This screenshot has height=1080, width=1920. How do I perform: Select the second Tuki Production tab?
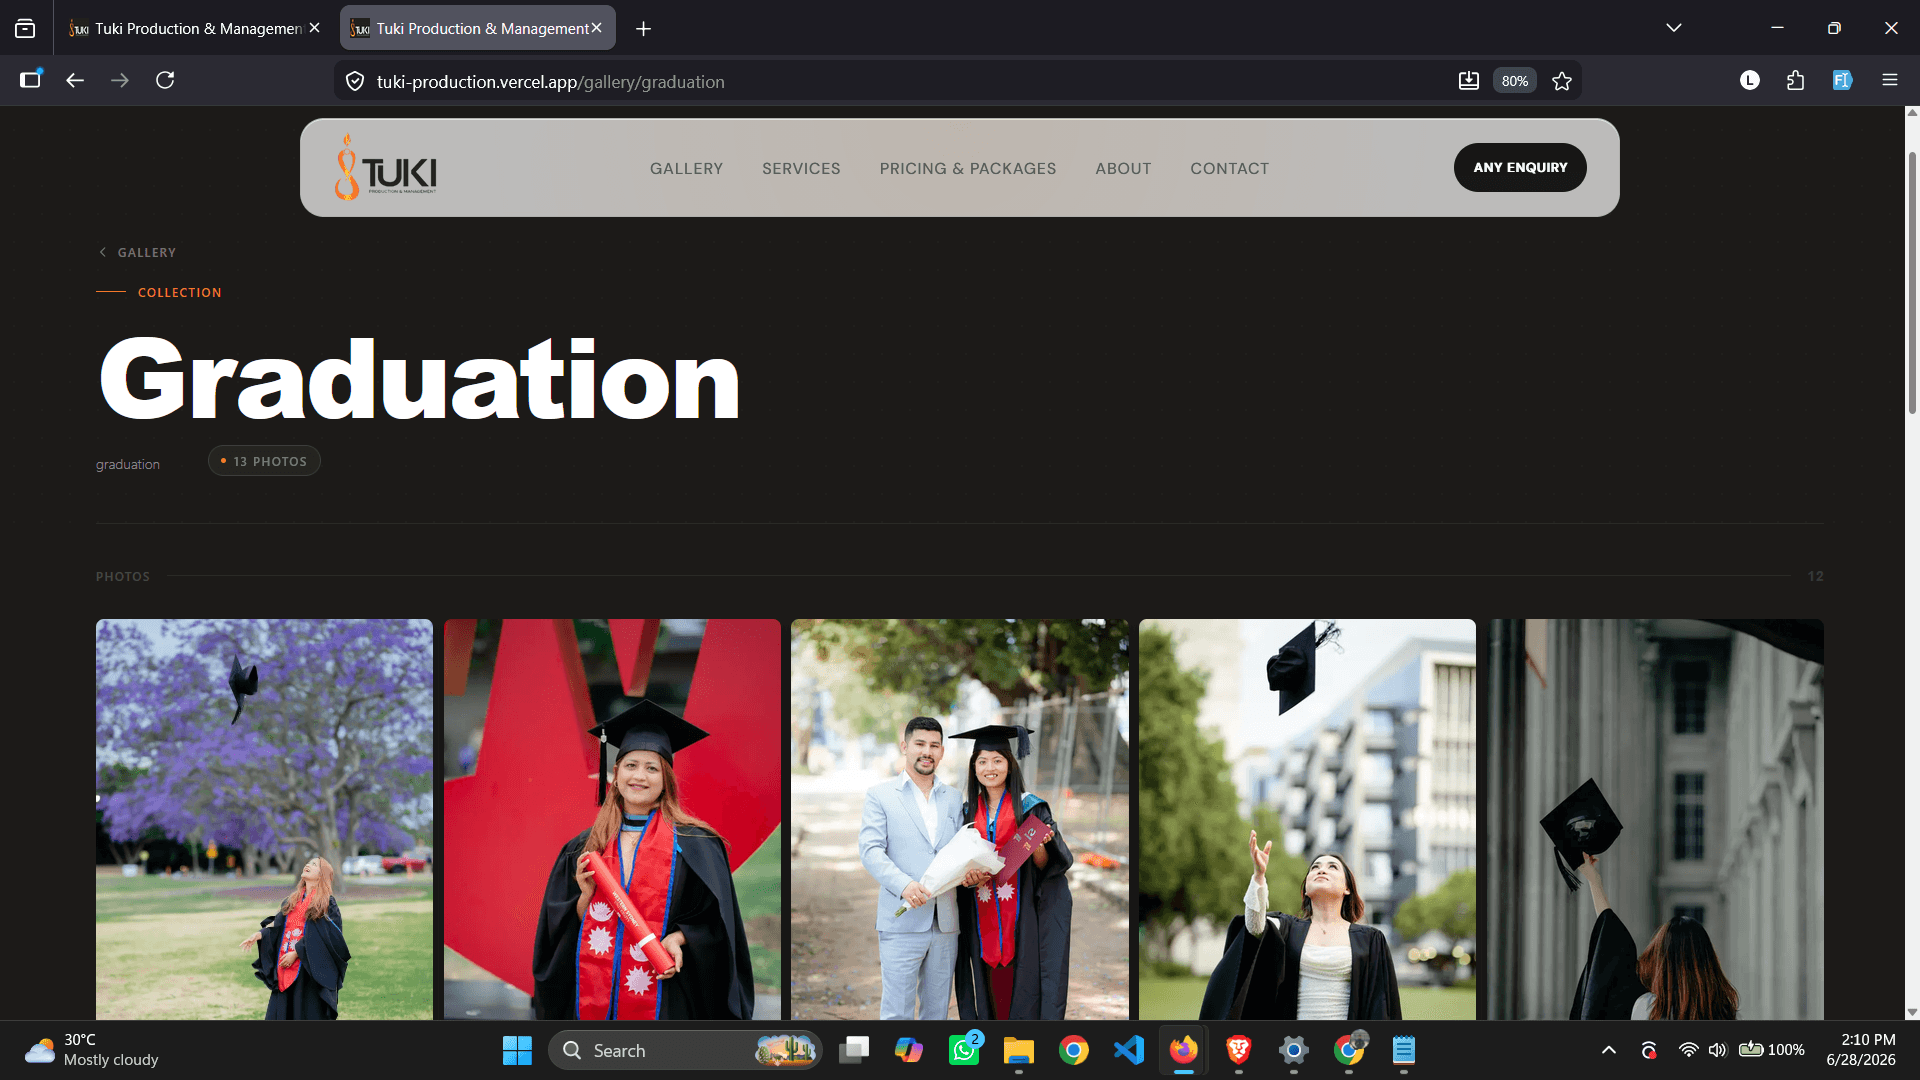coord(478,28)
